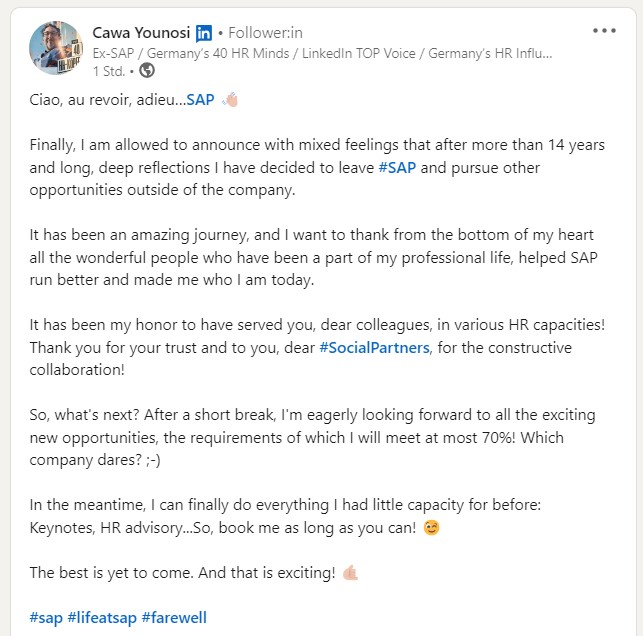
Task: Open the #sap hashtag at the bottom
Action: point(46,618)
